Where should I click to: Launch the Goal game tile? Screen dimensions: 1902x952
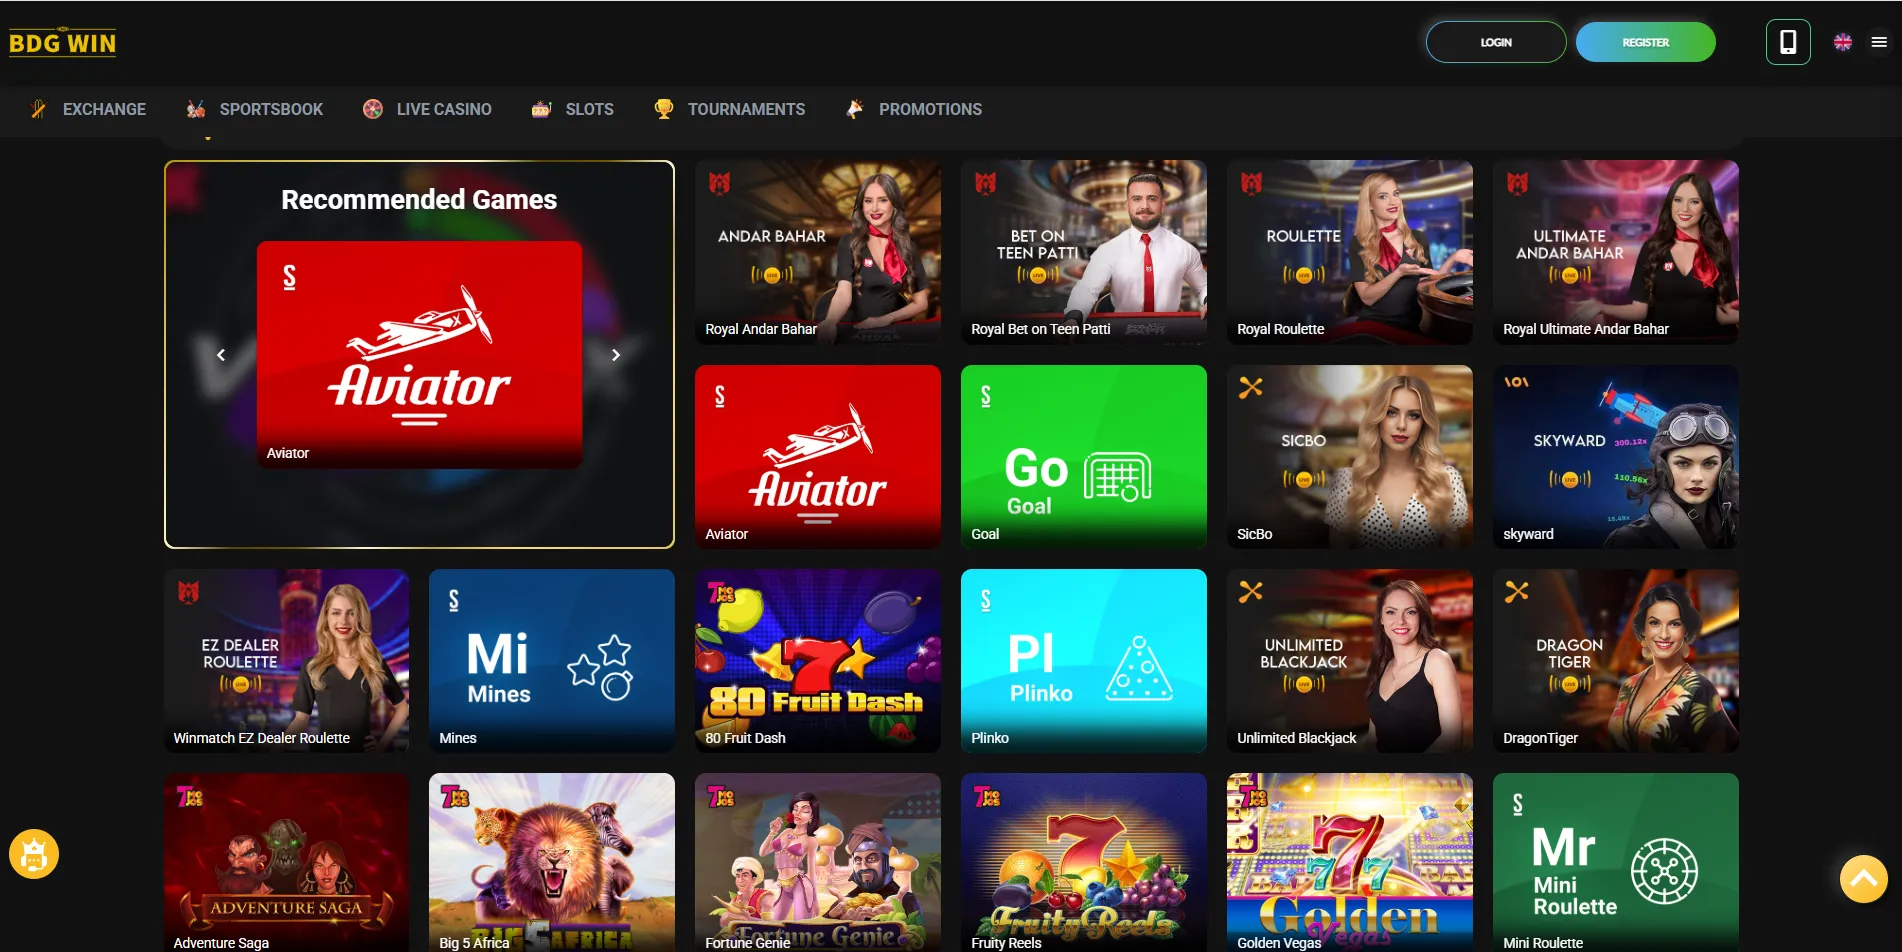(1084, 457)
